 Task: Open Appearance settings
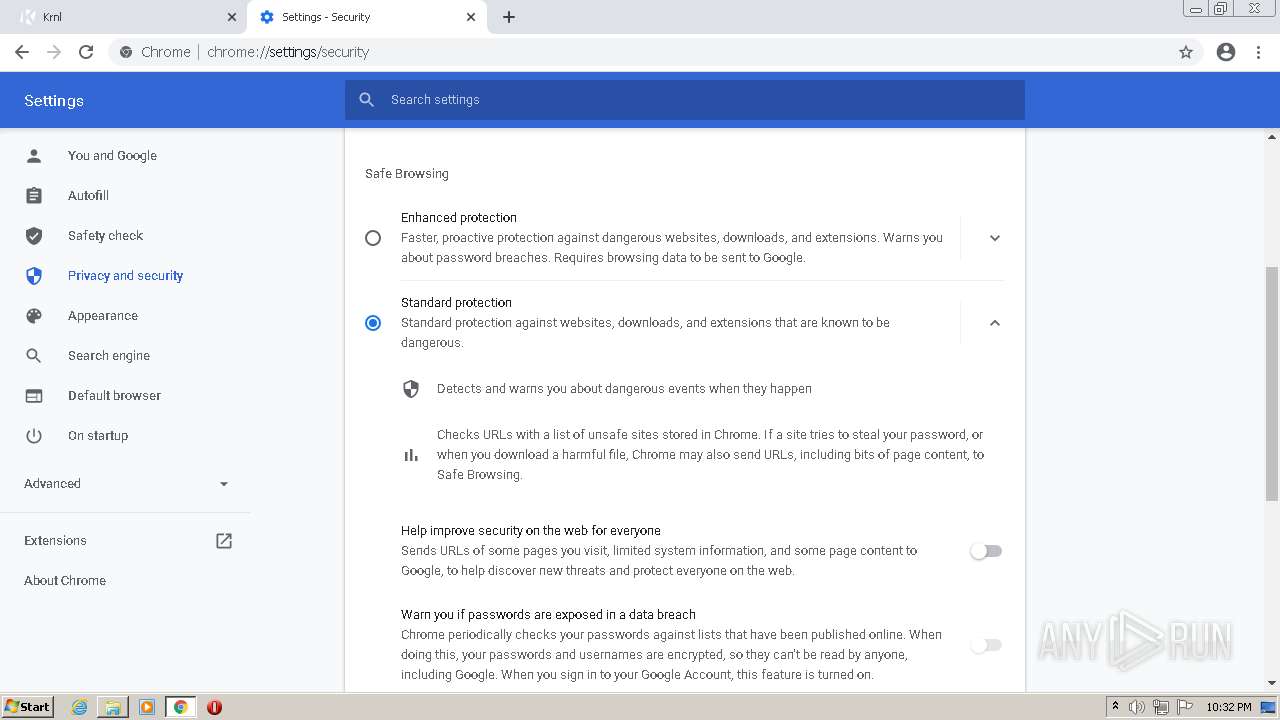pyautogui.click(x=102, y=316)
